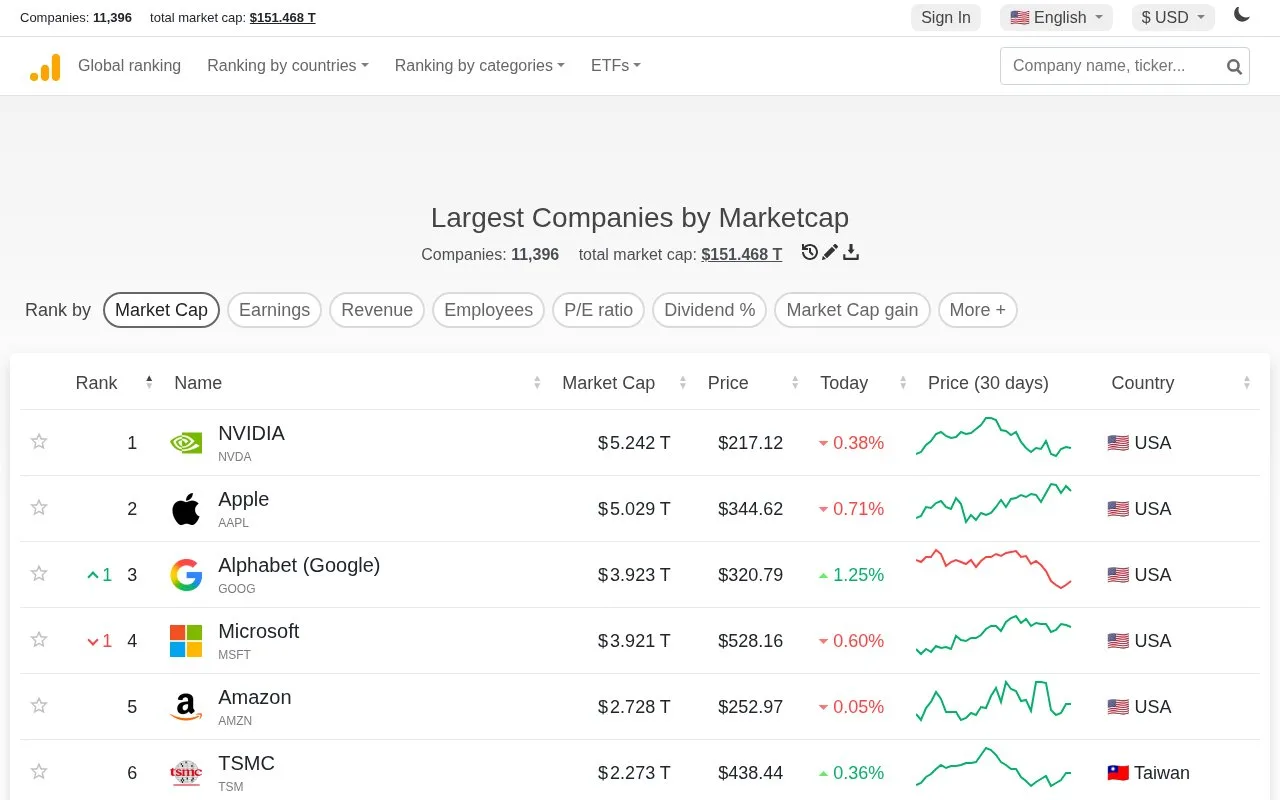Favorite NVIDIA using its star
This screenshot has width=1280, height=800.
tap(39, 441)
